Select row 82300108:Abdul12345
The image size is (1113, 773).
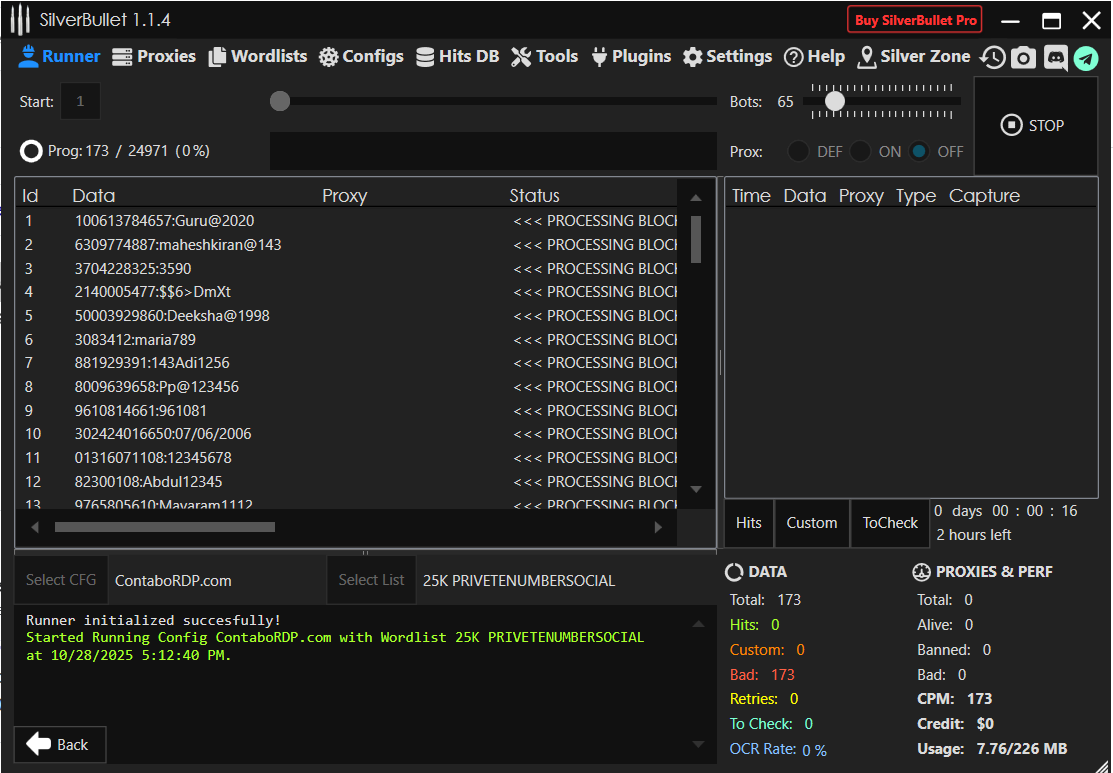tap(346, 482)
